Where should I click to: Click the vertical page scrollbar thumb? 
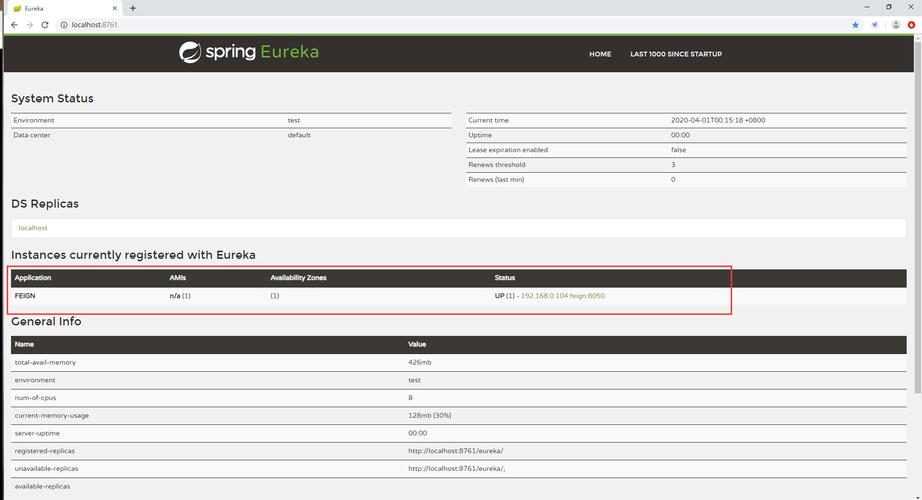point(917,216)
